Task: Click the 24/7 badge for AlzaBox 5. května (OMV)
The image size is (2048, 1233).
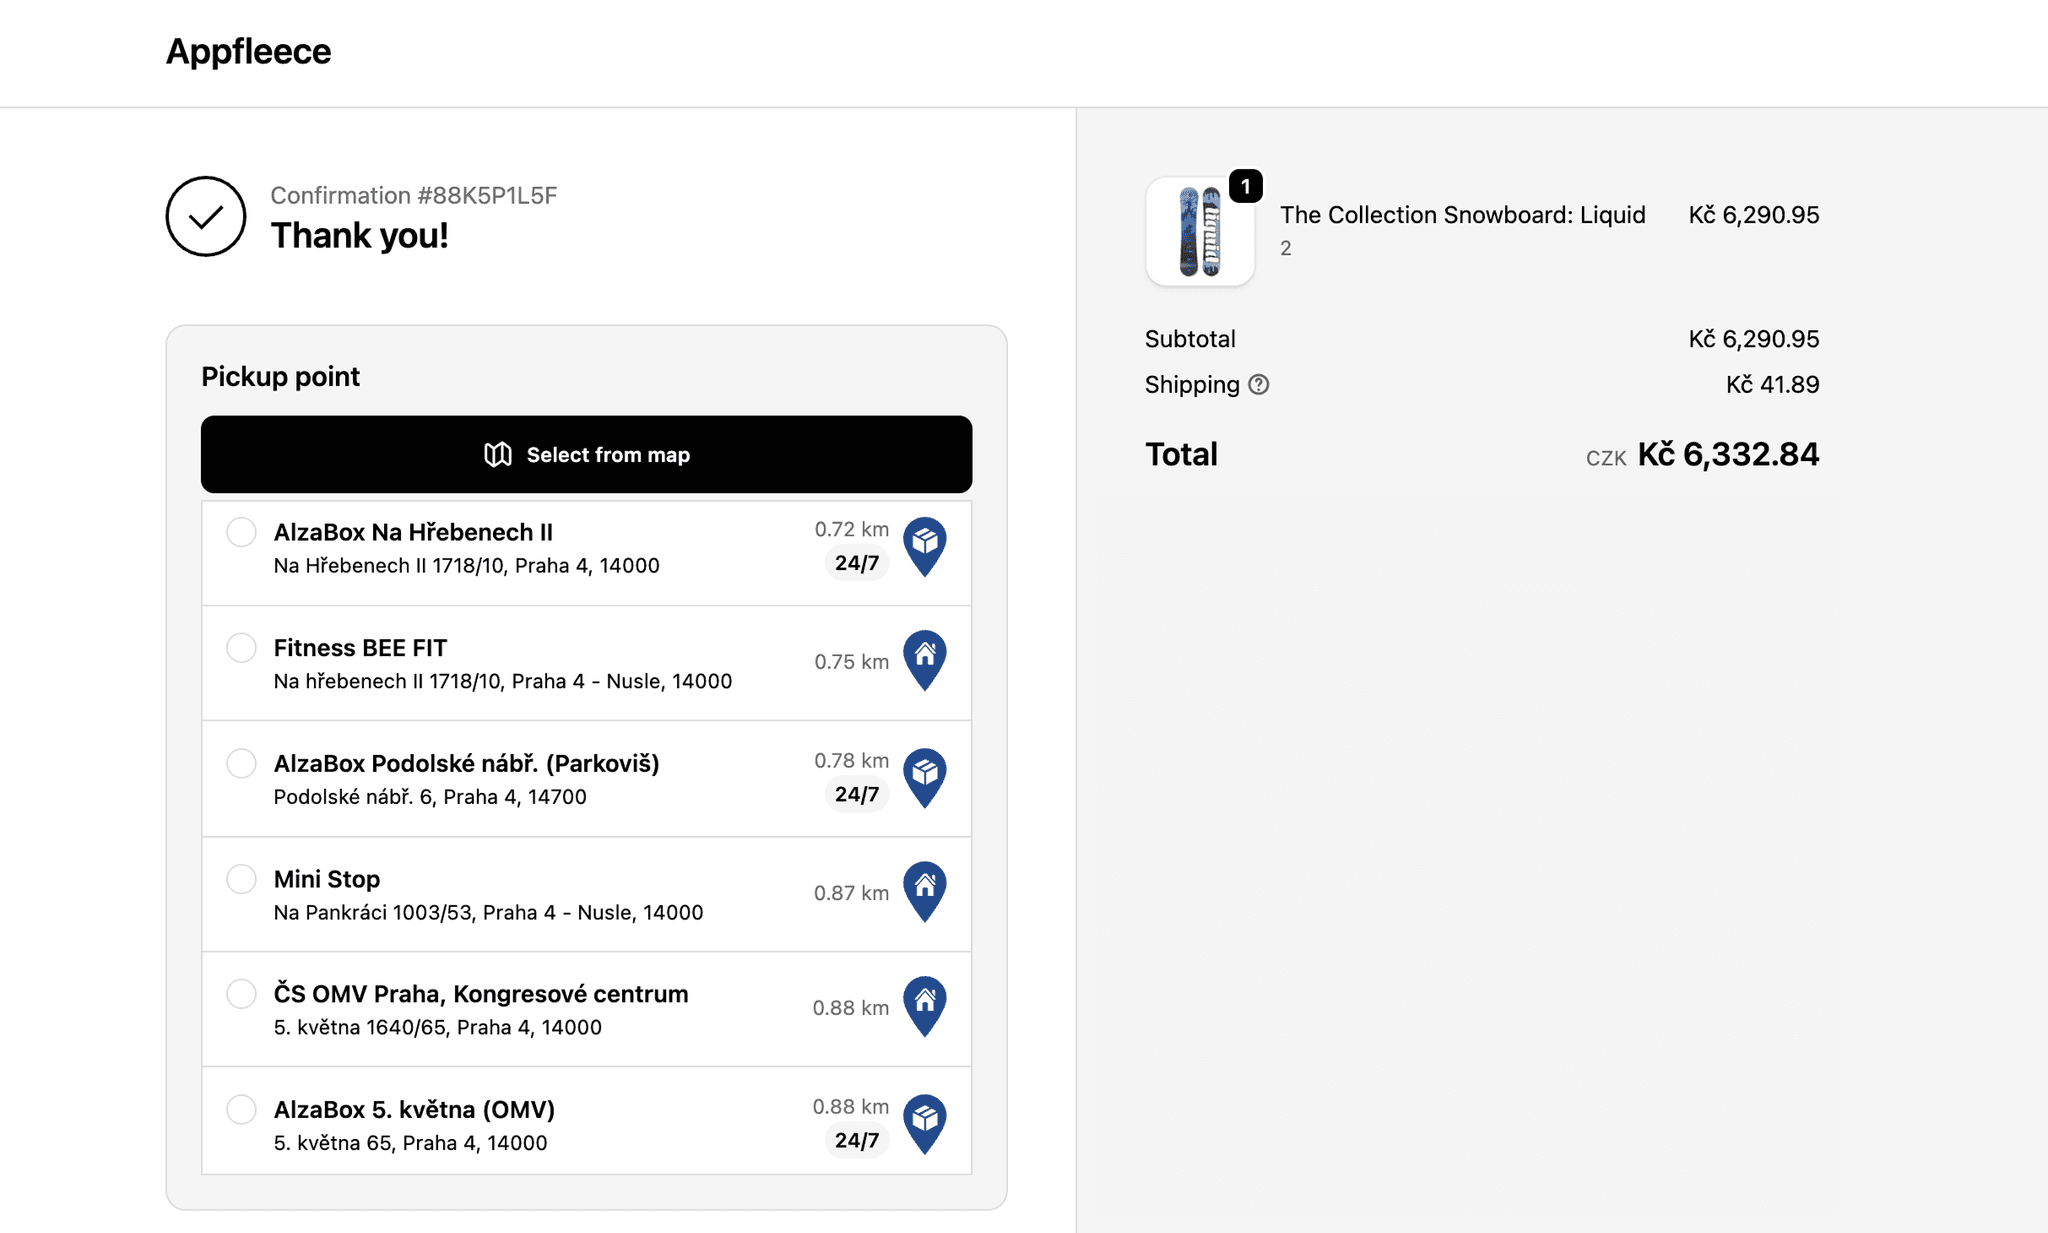Action: 857,1140
